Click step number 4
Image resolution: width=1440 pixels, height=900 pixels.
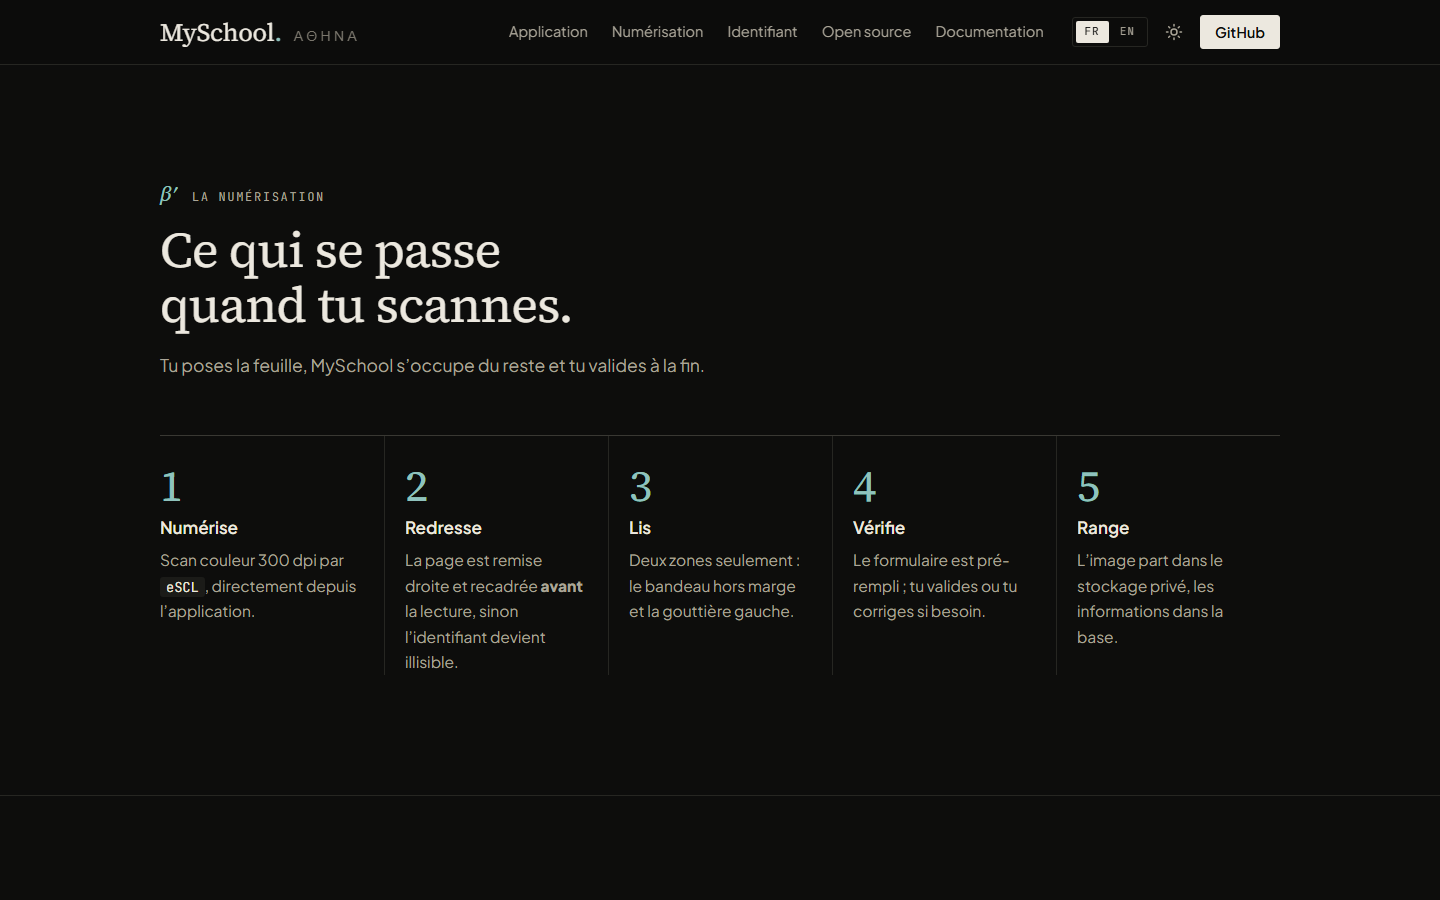coord(865,487)
